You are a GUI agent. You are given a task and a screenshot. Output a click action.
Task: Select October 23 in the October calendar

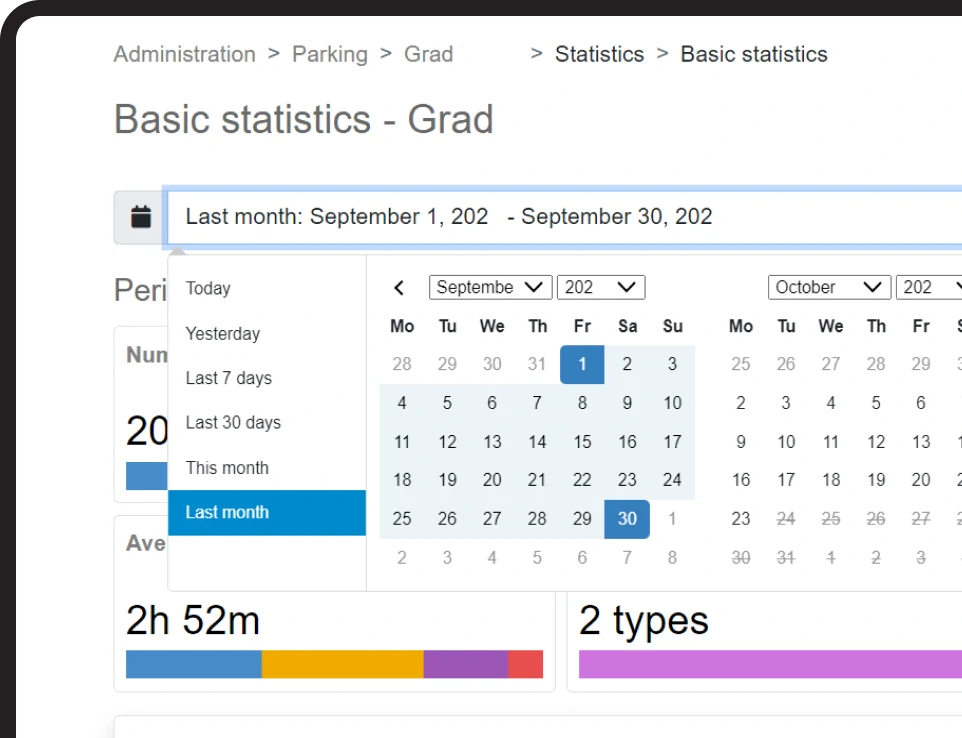741,519
